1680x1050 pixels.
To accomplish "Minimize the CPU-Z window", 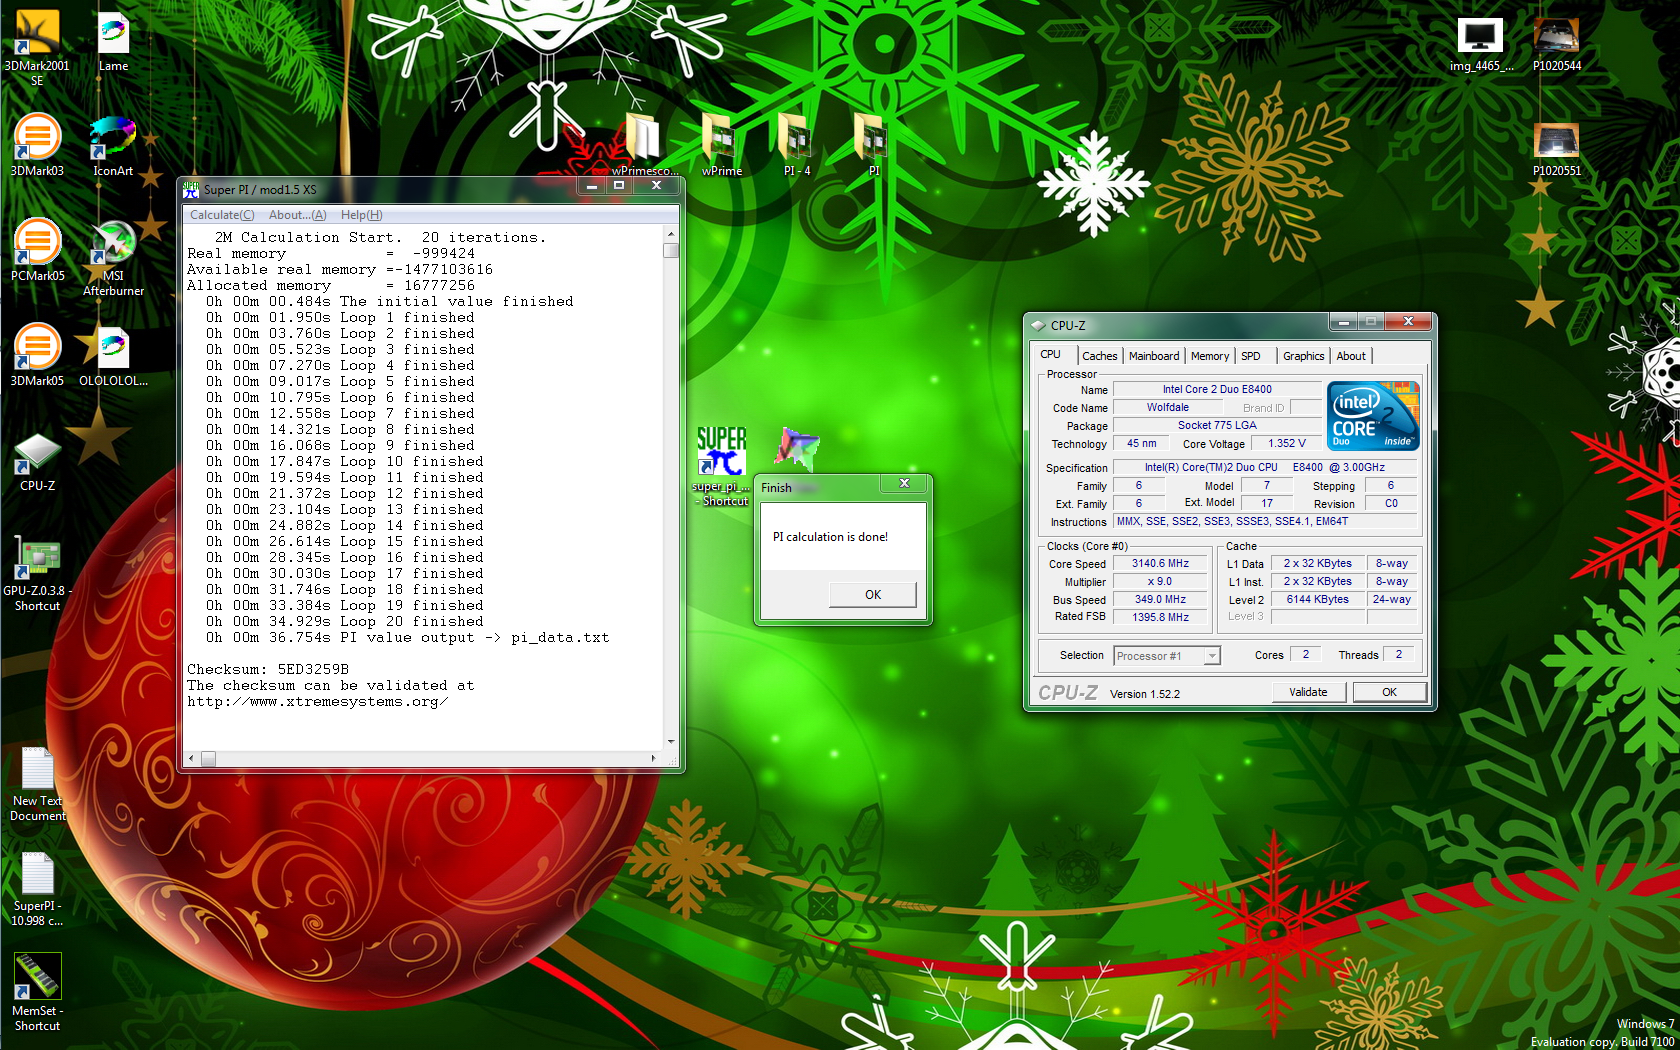I will click(x=1343, y=322).
